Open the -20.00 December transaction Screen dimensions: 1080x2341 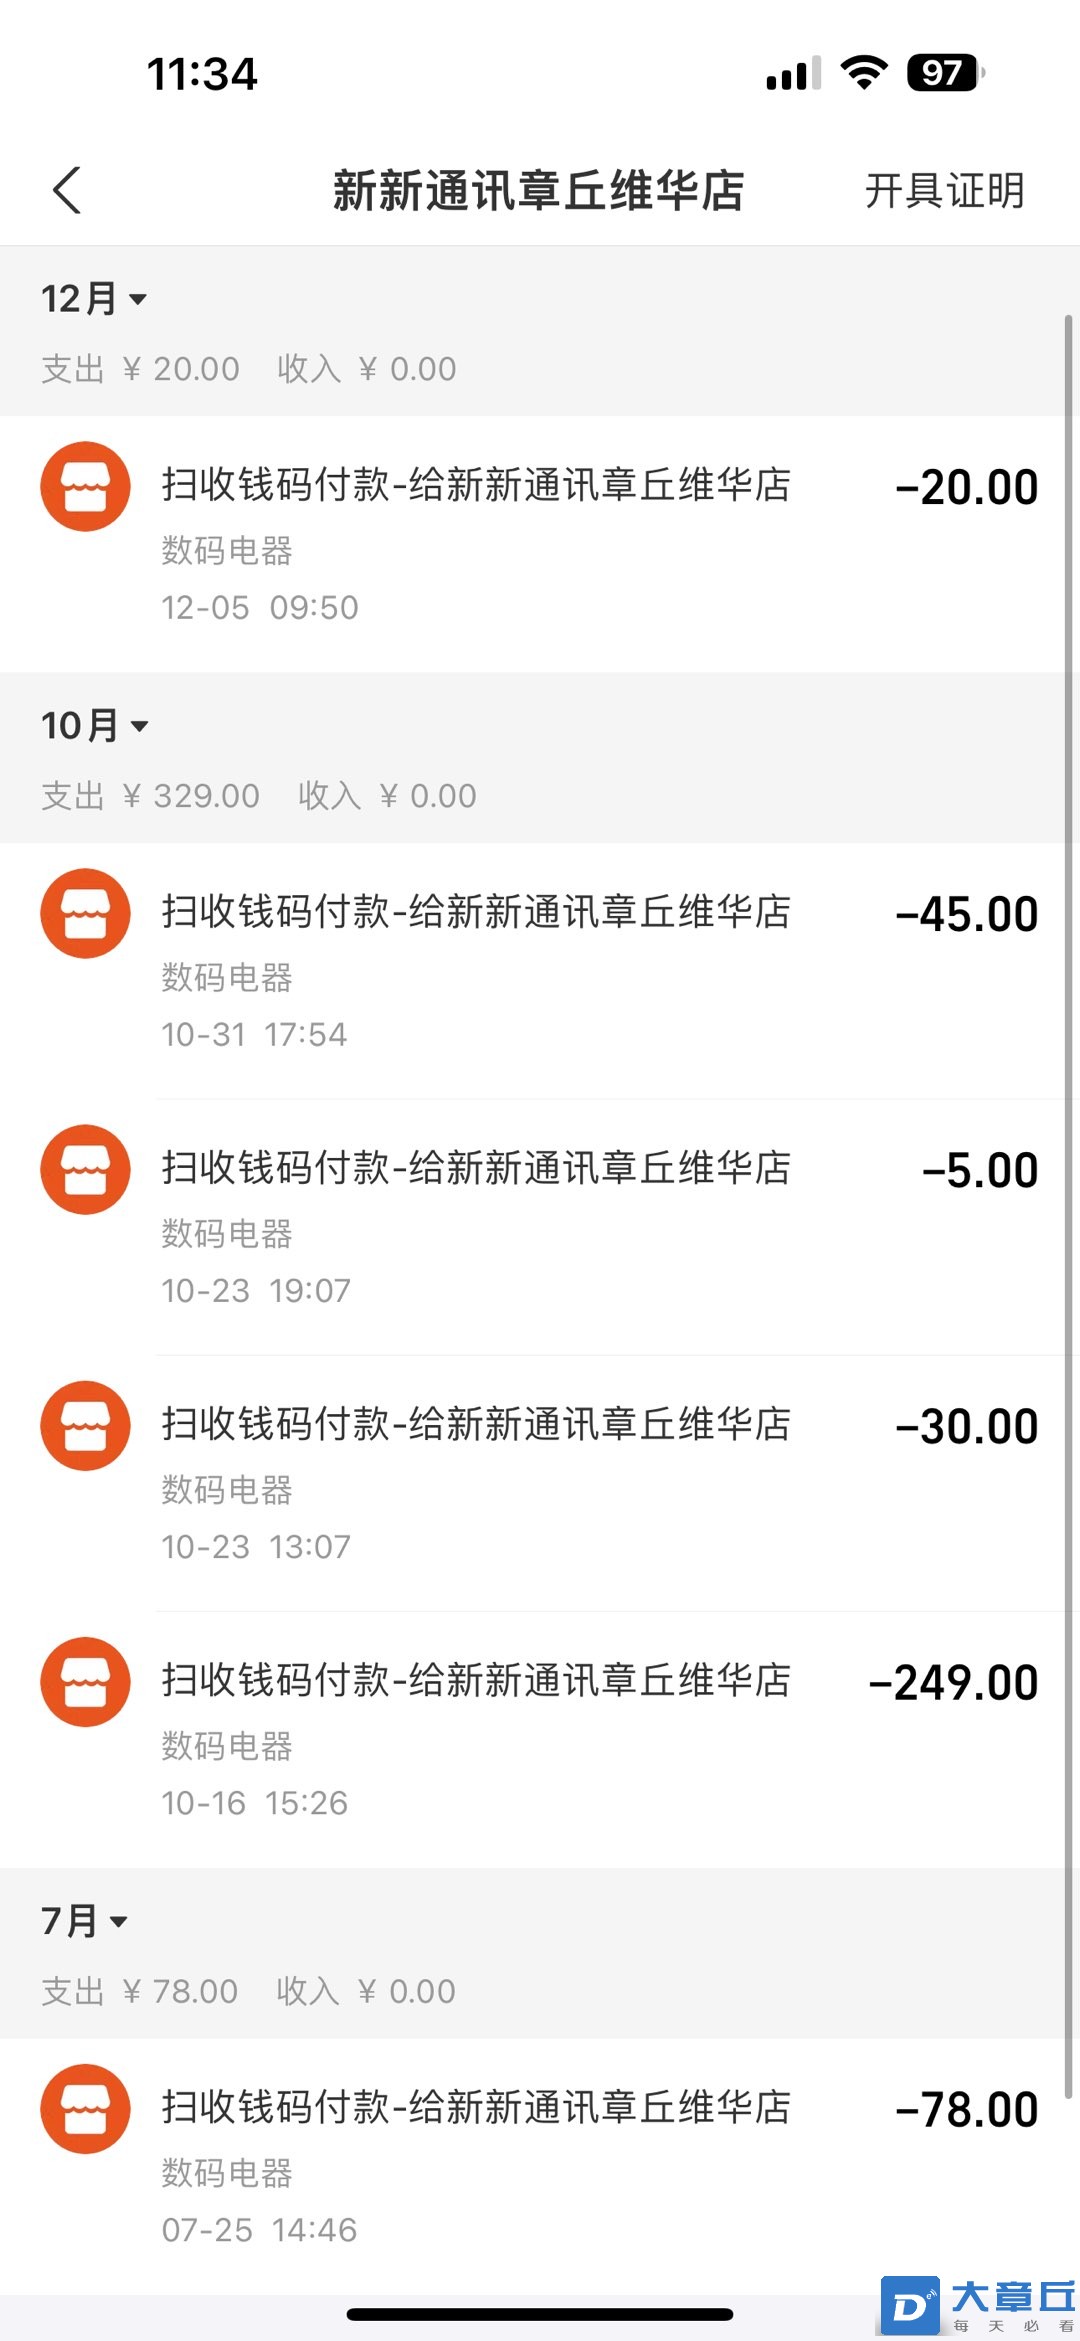540,544
